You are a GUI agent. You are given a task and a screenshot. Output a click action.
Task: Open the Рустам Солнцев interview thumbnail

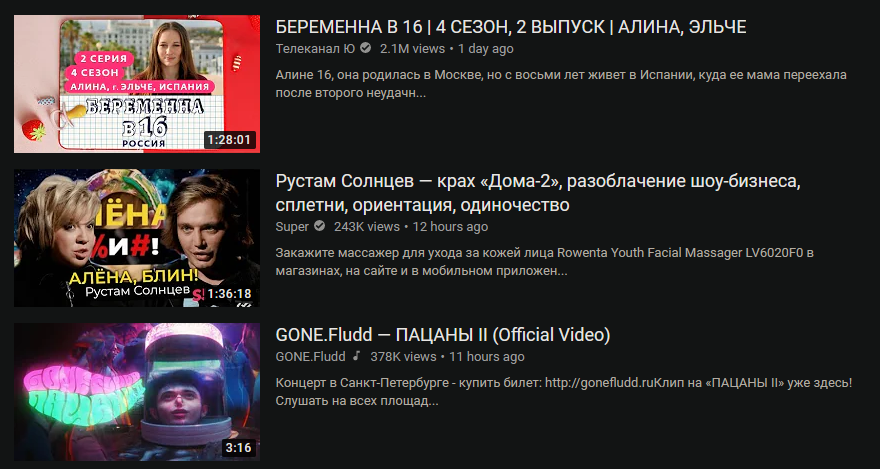tap(137, 238)
